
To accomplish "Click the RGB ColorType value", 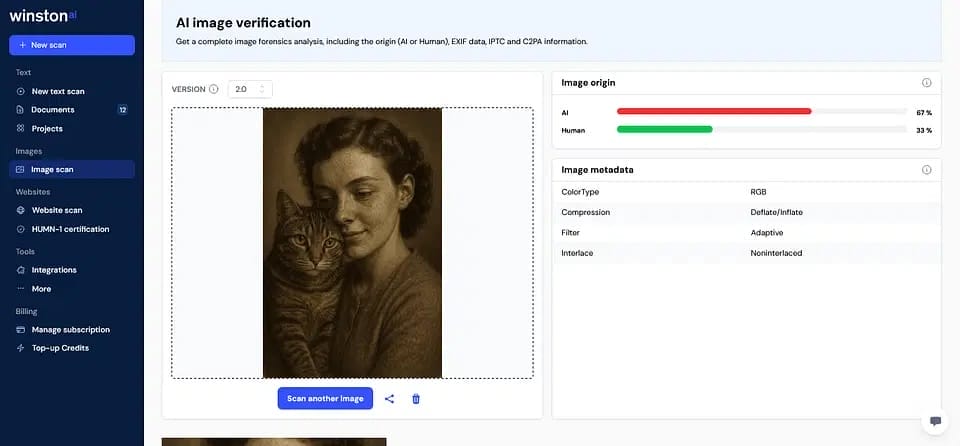I will point(759,192).
